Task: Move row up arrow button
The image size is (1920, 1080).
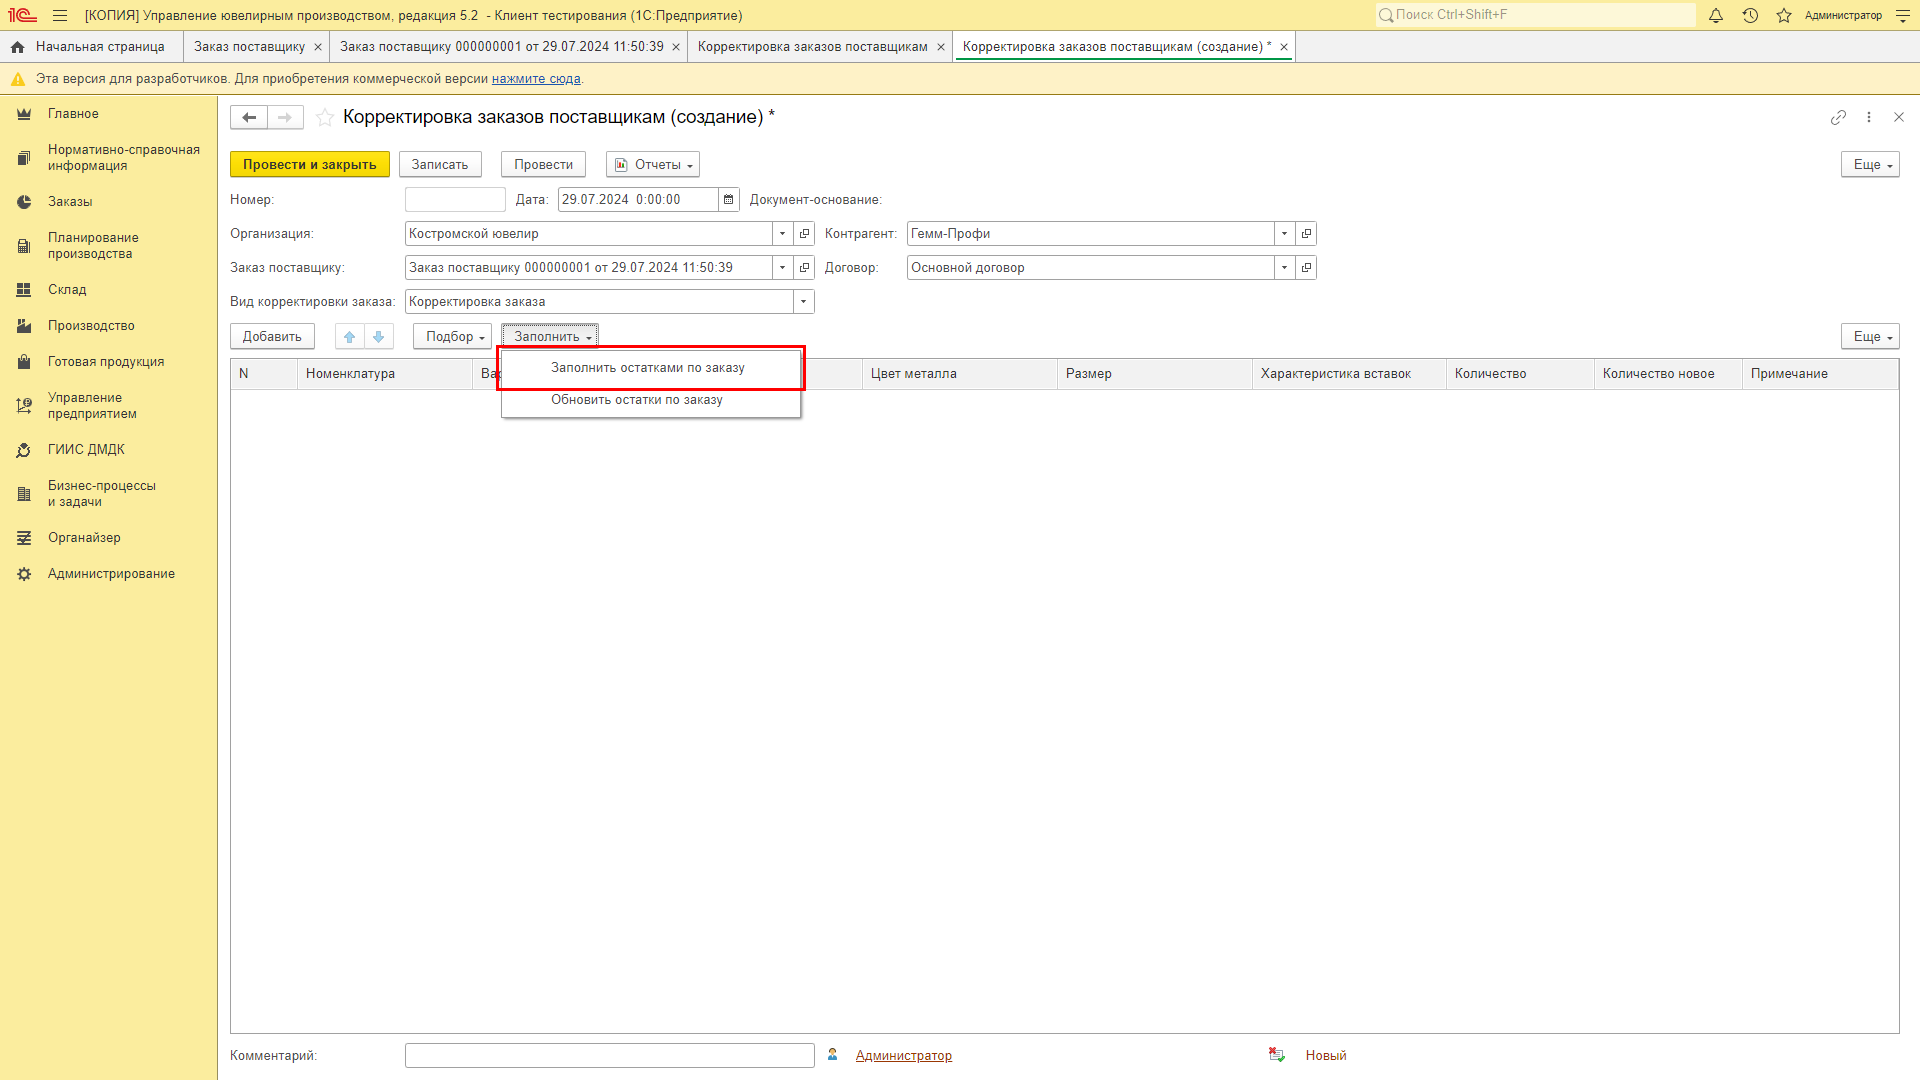Action: pos(350,337)
